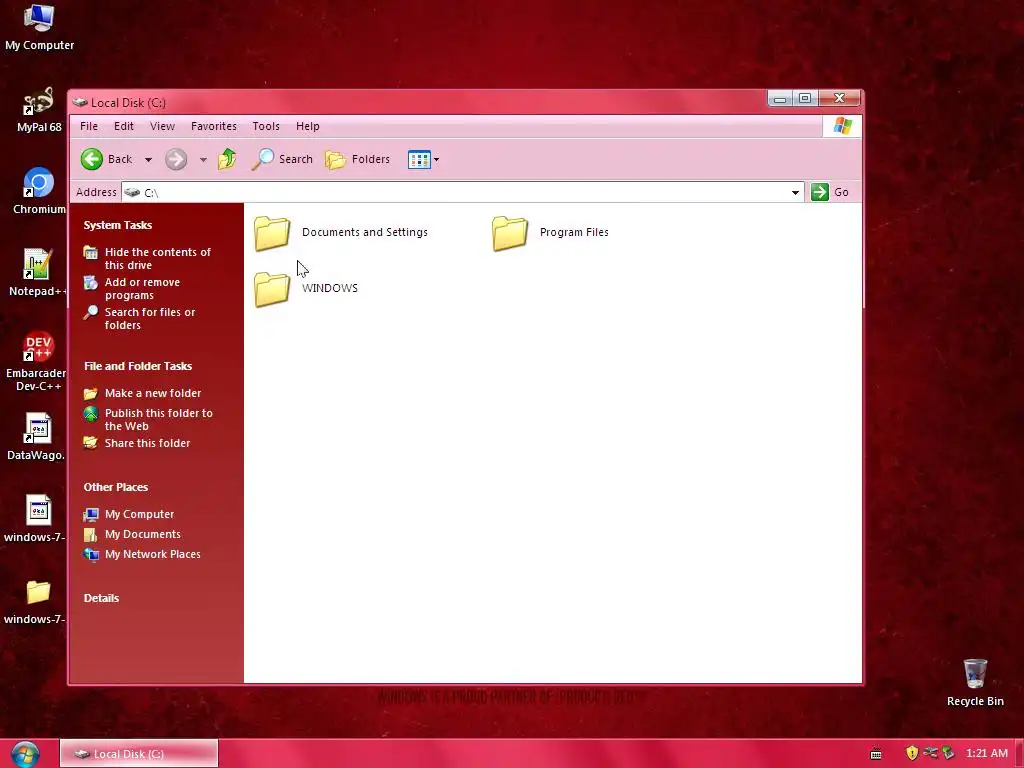Open the Tools menu
Screen dimensions: 1024x768
click(x=266, y=126)
